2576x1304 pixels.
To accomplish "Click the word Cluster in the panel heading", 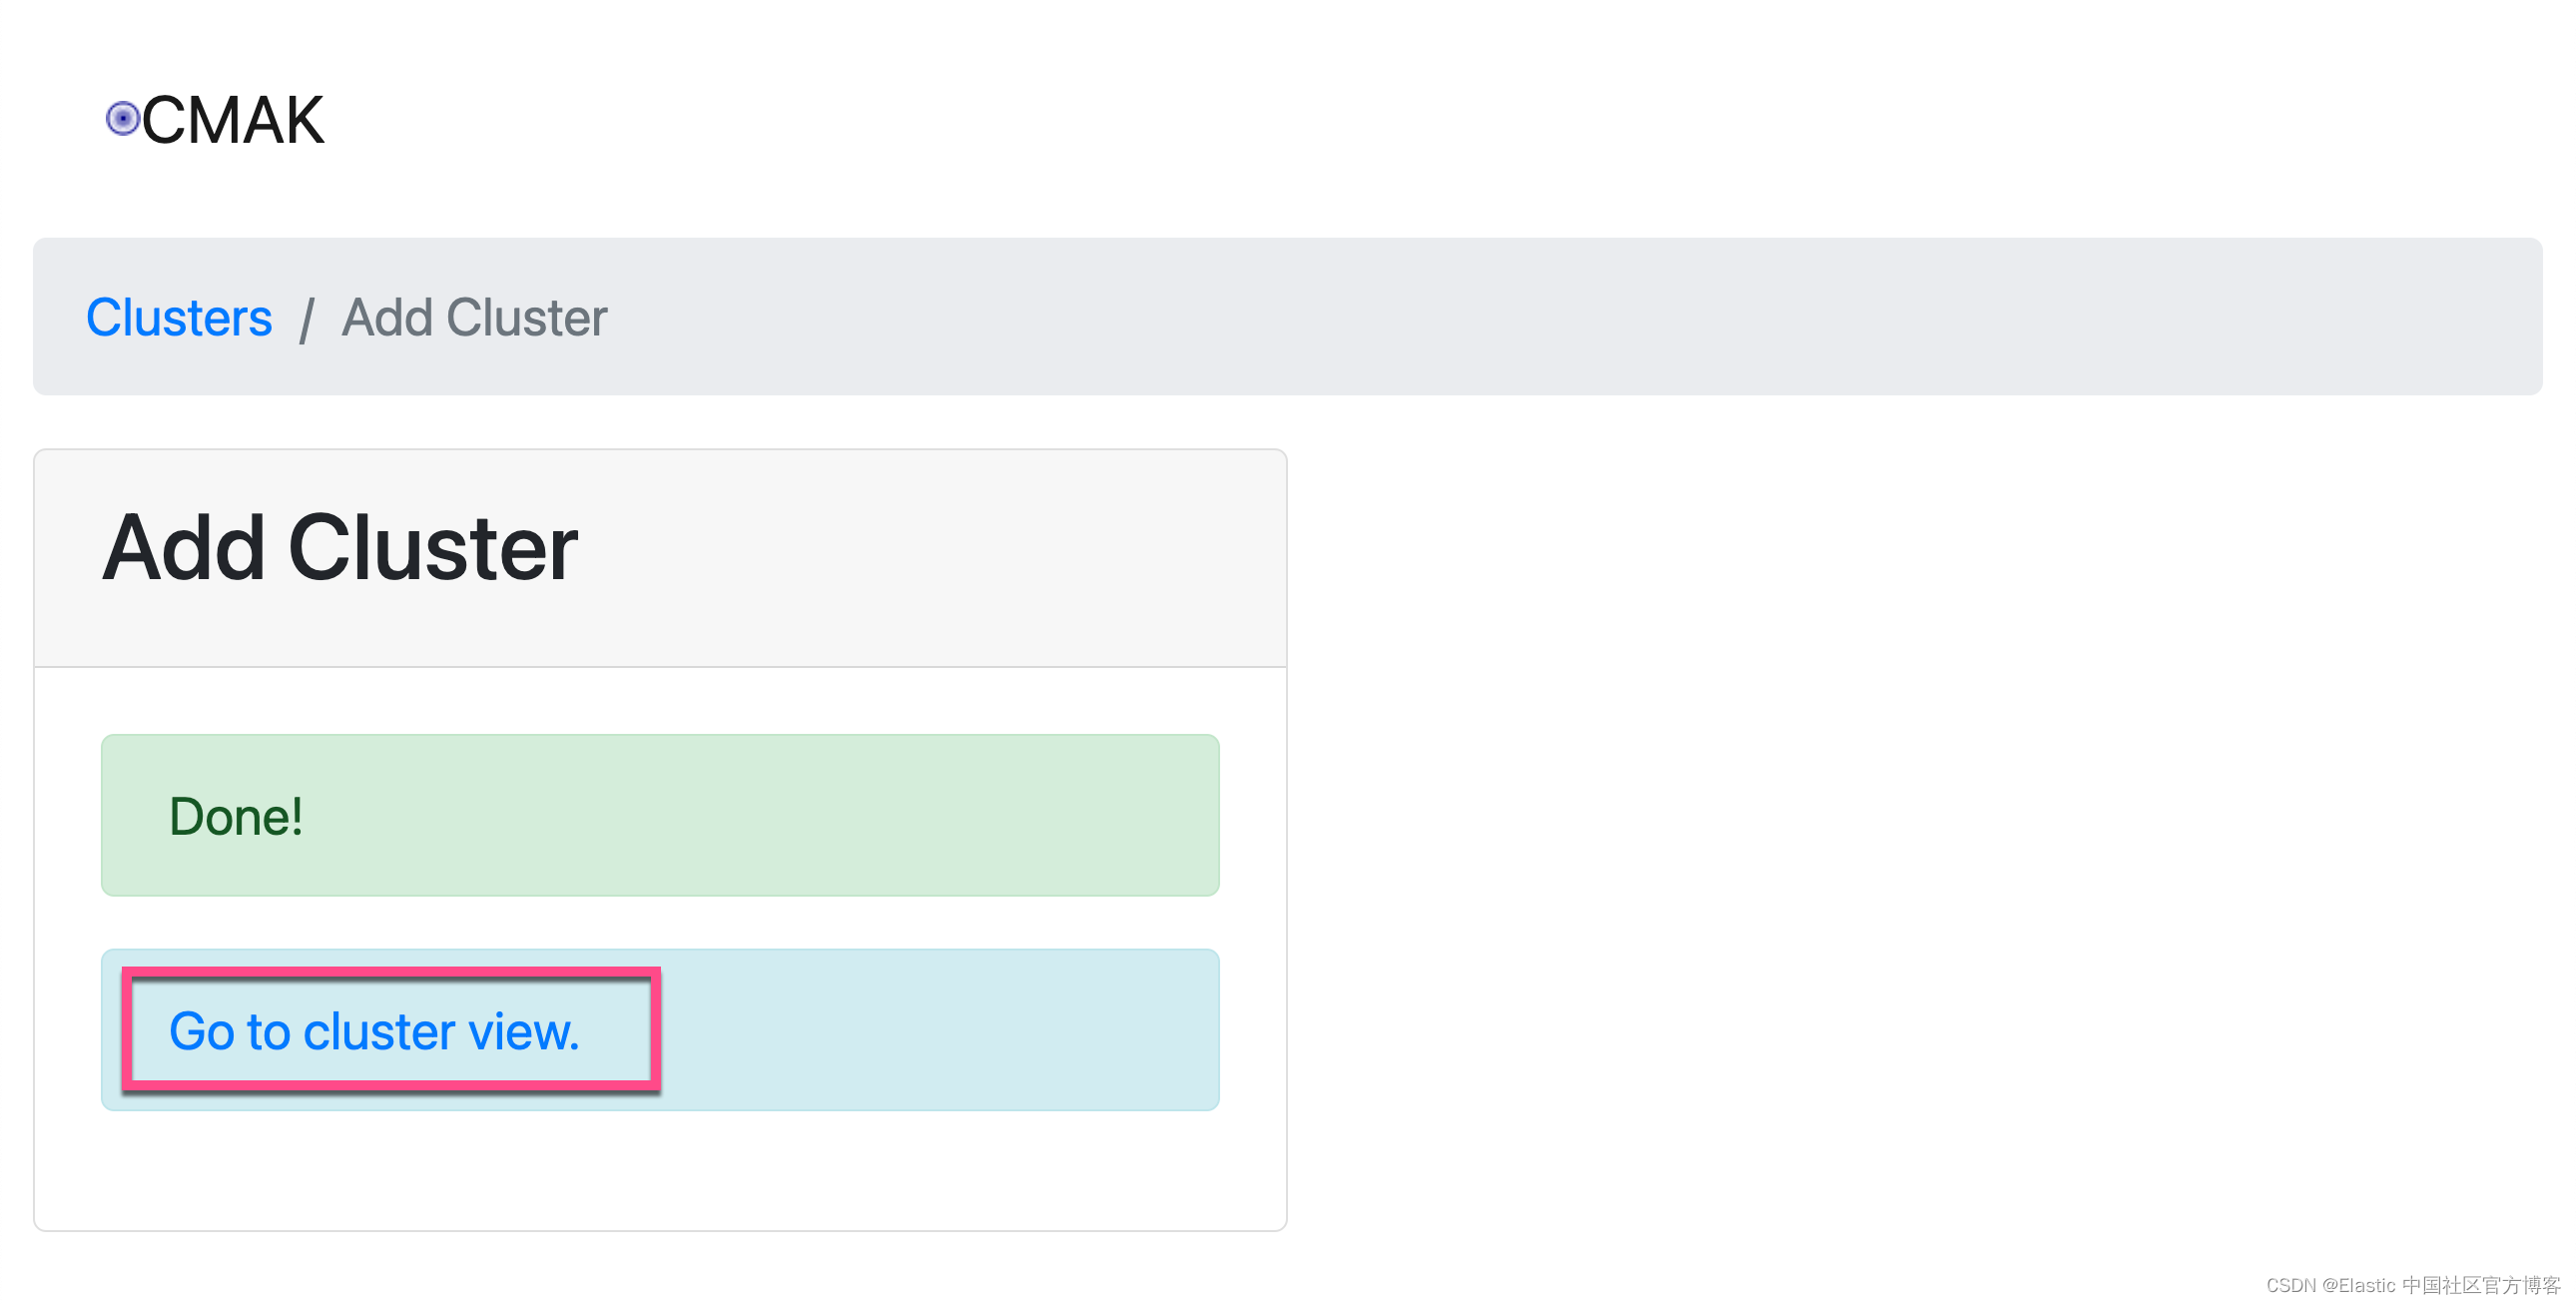I will point(433,547).
